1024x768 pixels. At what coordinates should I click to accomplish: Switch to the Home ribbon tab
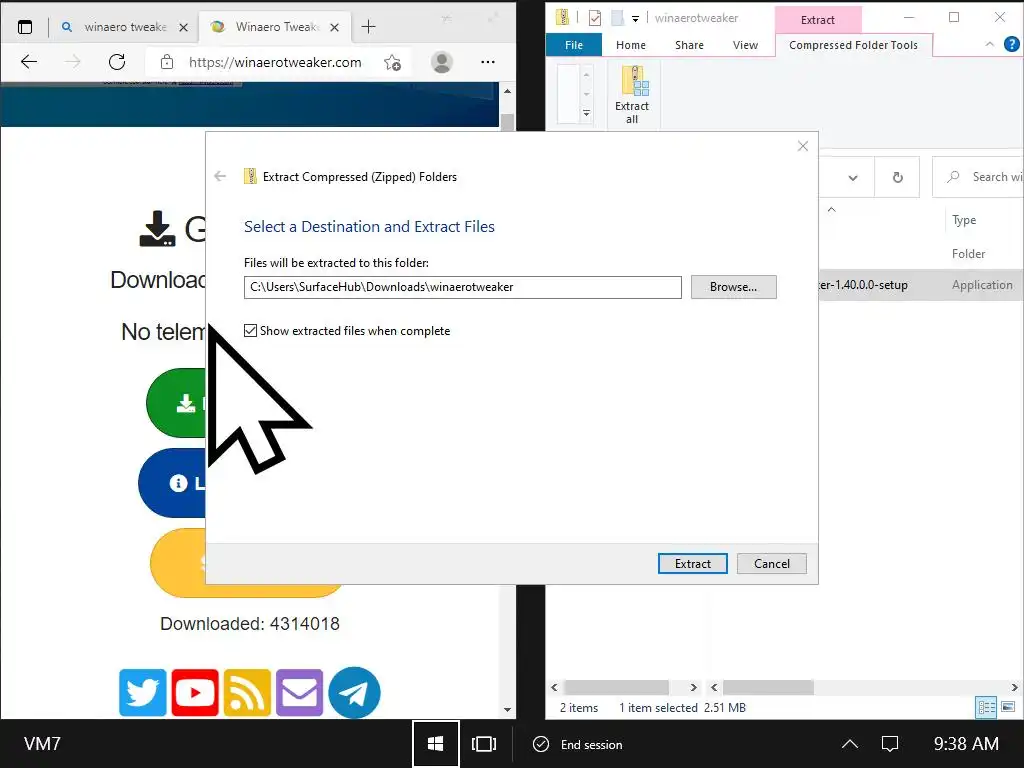point(630,45)
